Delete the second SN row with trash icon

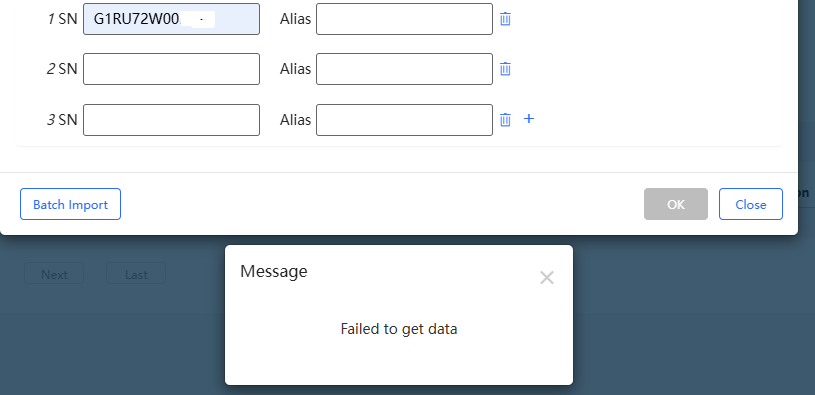(505, 69)
